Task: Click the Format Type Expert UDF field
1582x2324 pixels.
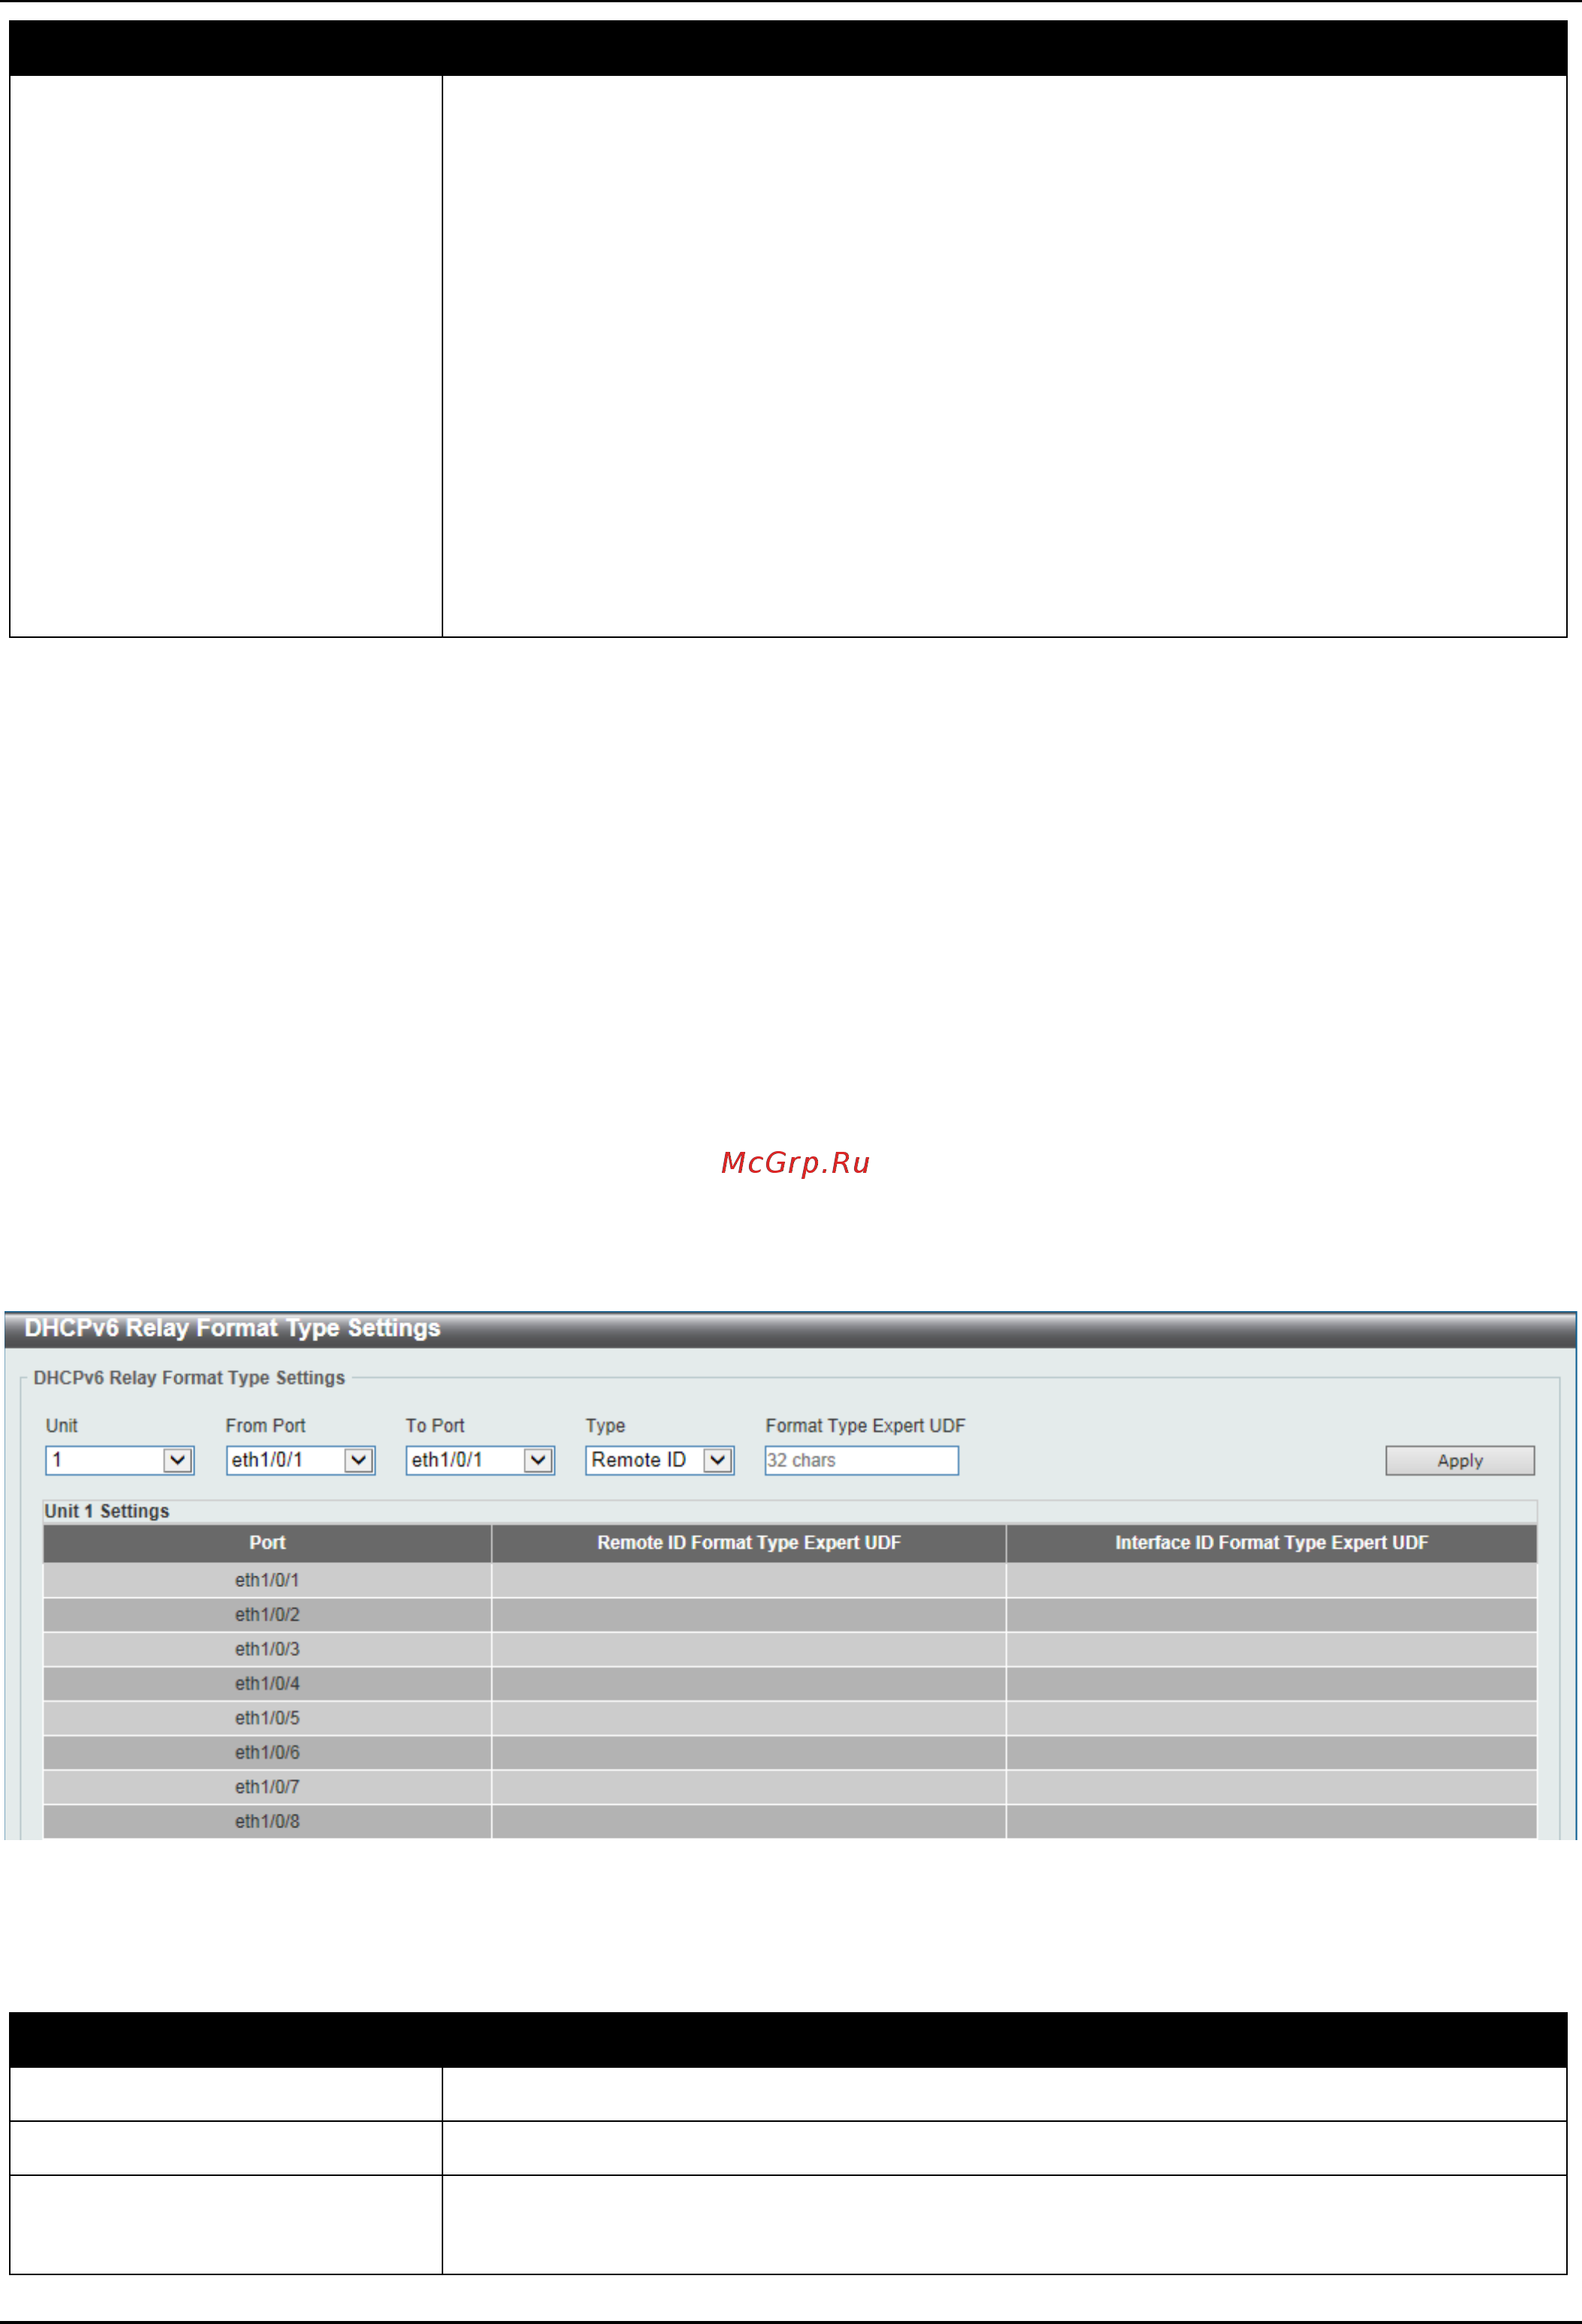Action: coord(862,1460)
